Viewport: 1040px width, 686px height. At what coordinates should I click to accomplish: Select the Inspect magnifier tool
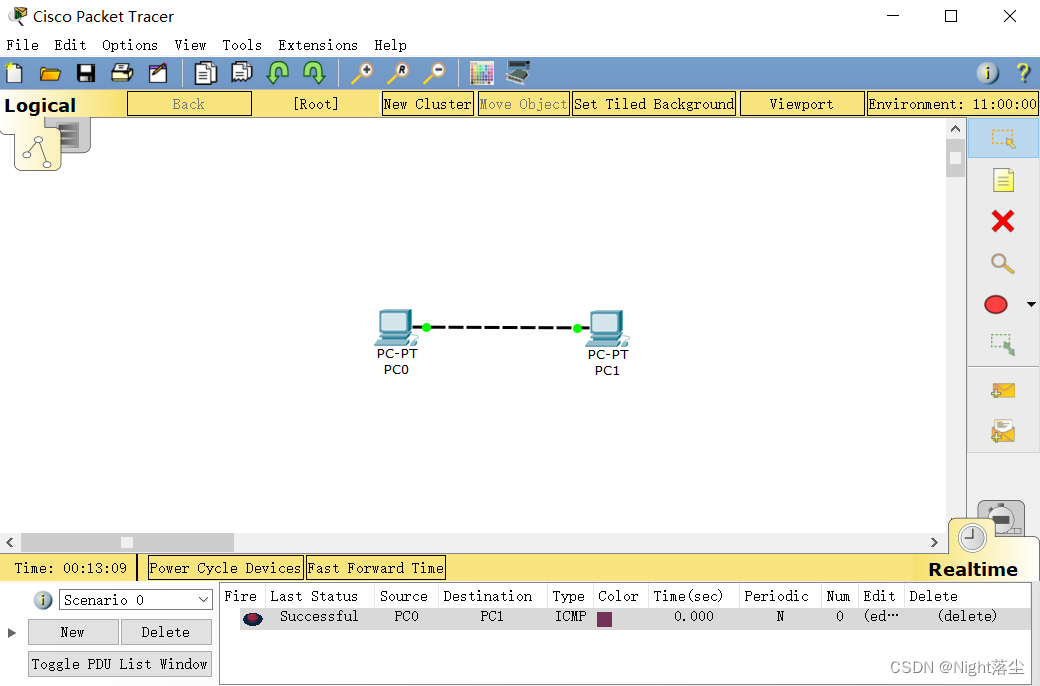click(x=1002, y=263)
